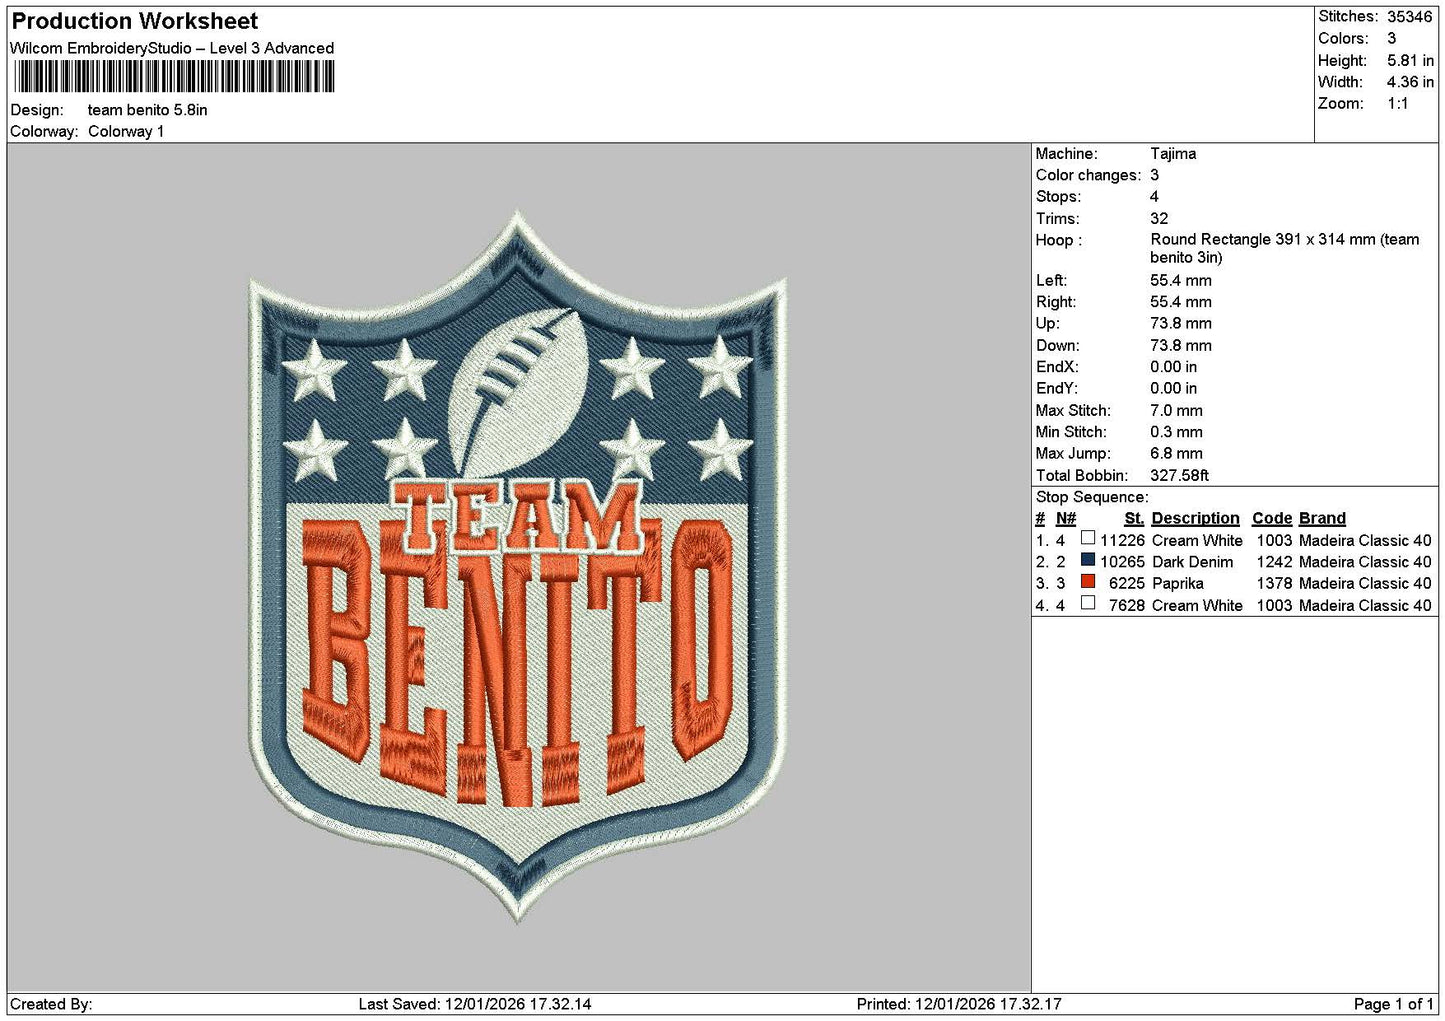Click the Zoom value 1:1
The width and height of the screenshot is (1445, 1021).
tap(1398, 104)
